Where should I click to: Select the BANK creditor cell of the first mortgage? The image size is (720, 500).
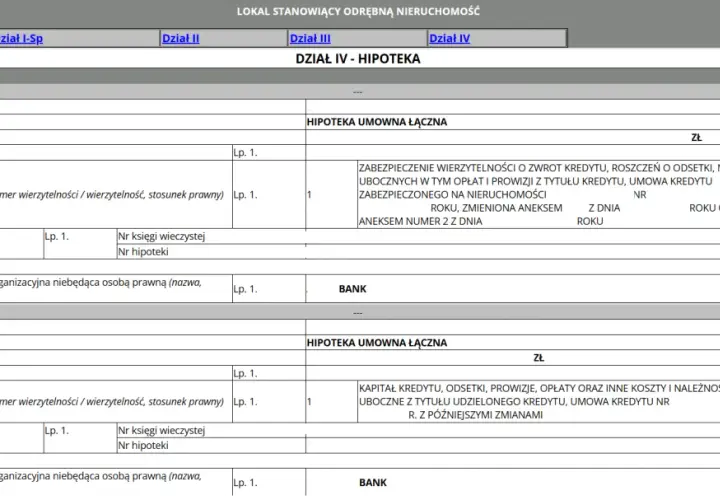tap(512, 289)
